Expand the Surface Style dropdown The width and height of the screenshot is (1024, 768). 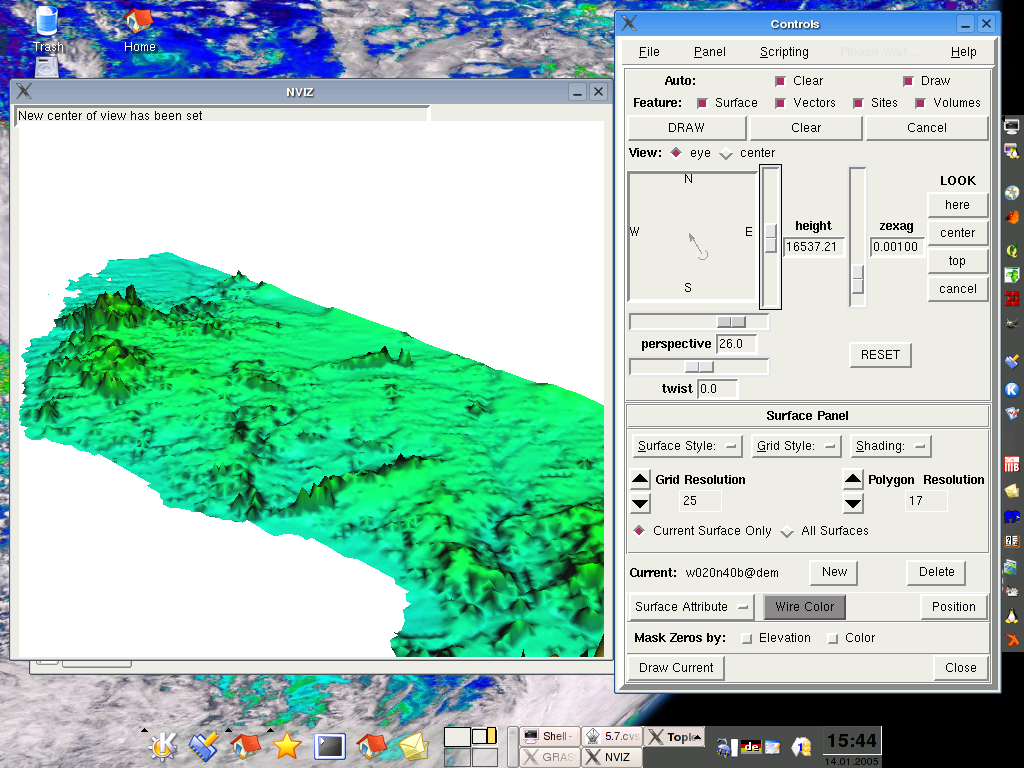[x=686, y=446]
